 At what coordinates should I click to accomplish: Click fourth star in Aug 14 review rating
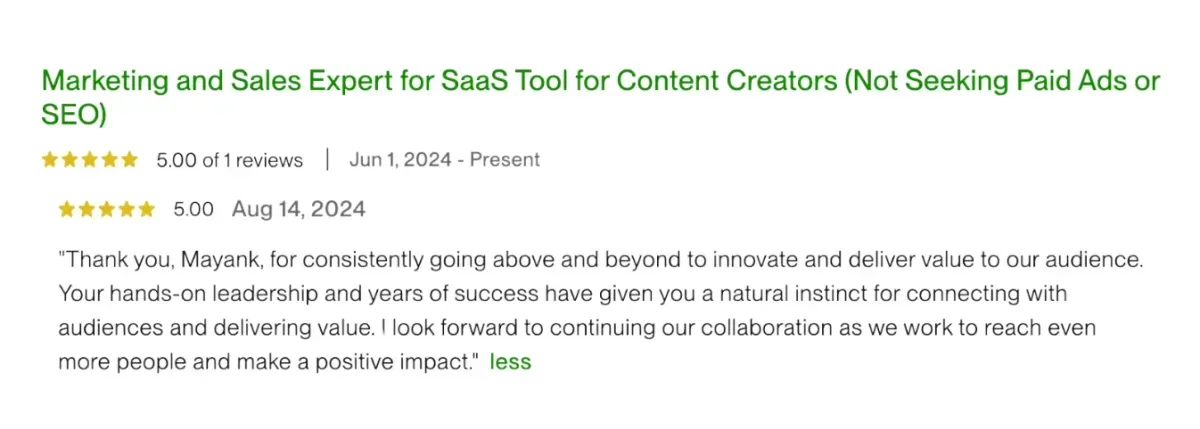coord(127,209)
